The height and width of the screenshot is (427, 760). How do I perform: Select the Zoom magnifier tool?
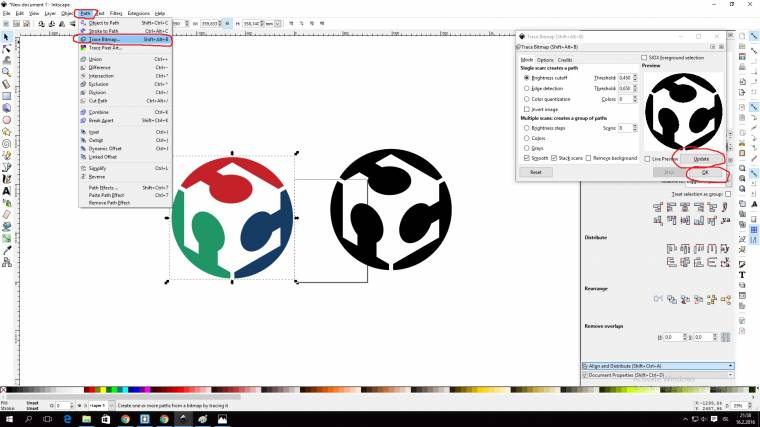(x=6, y=72)
